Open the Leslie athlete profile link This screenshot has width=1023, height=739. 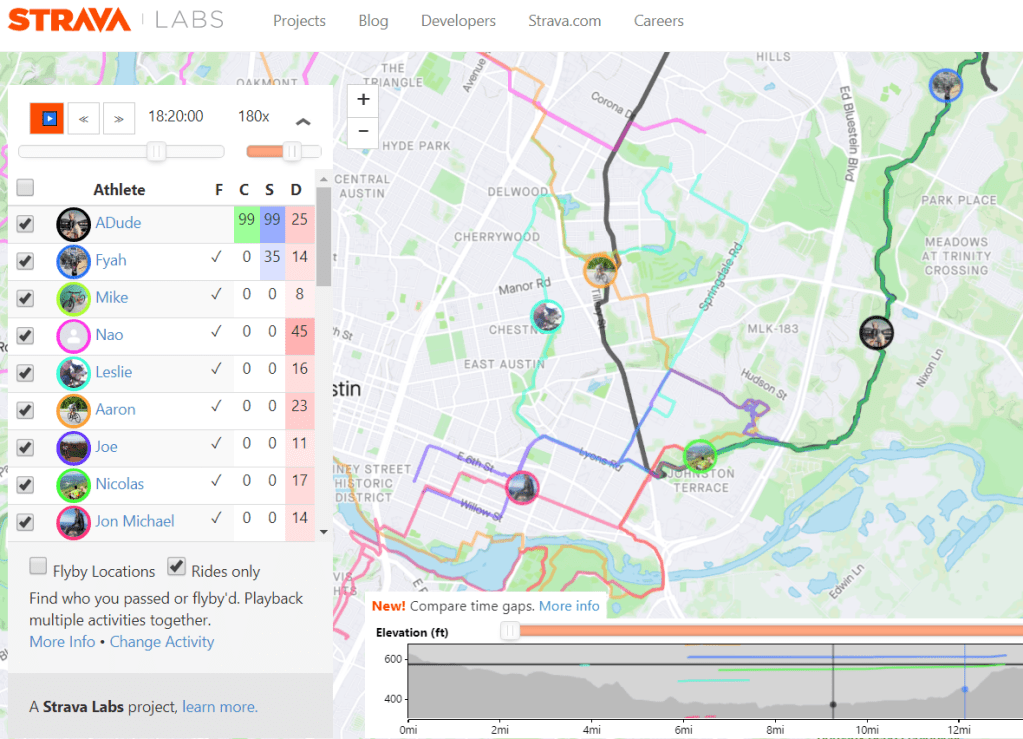click(114, 372)
